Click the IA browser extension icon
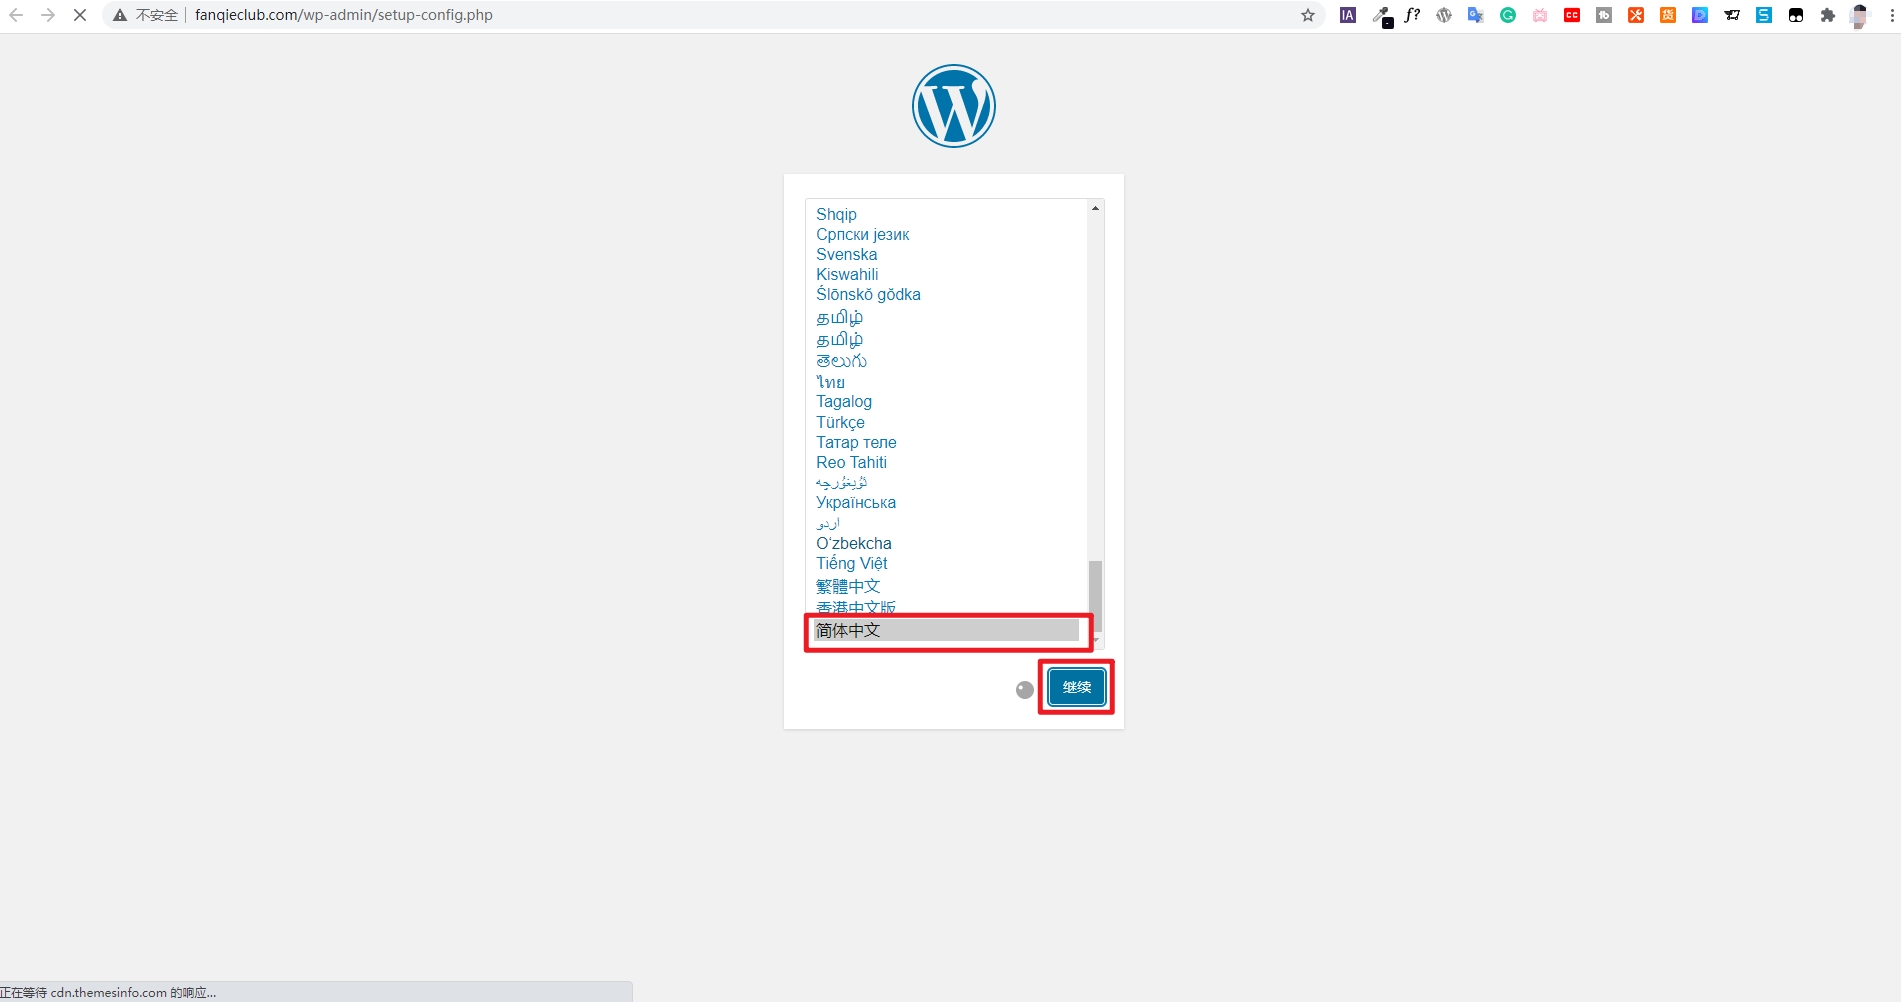Viewport: 1901px width, 1002px height. tap(1348, 15)
